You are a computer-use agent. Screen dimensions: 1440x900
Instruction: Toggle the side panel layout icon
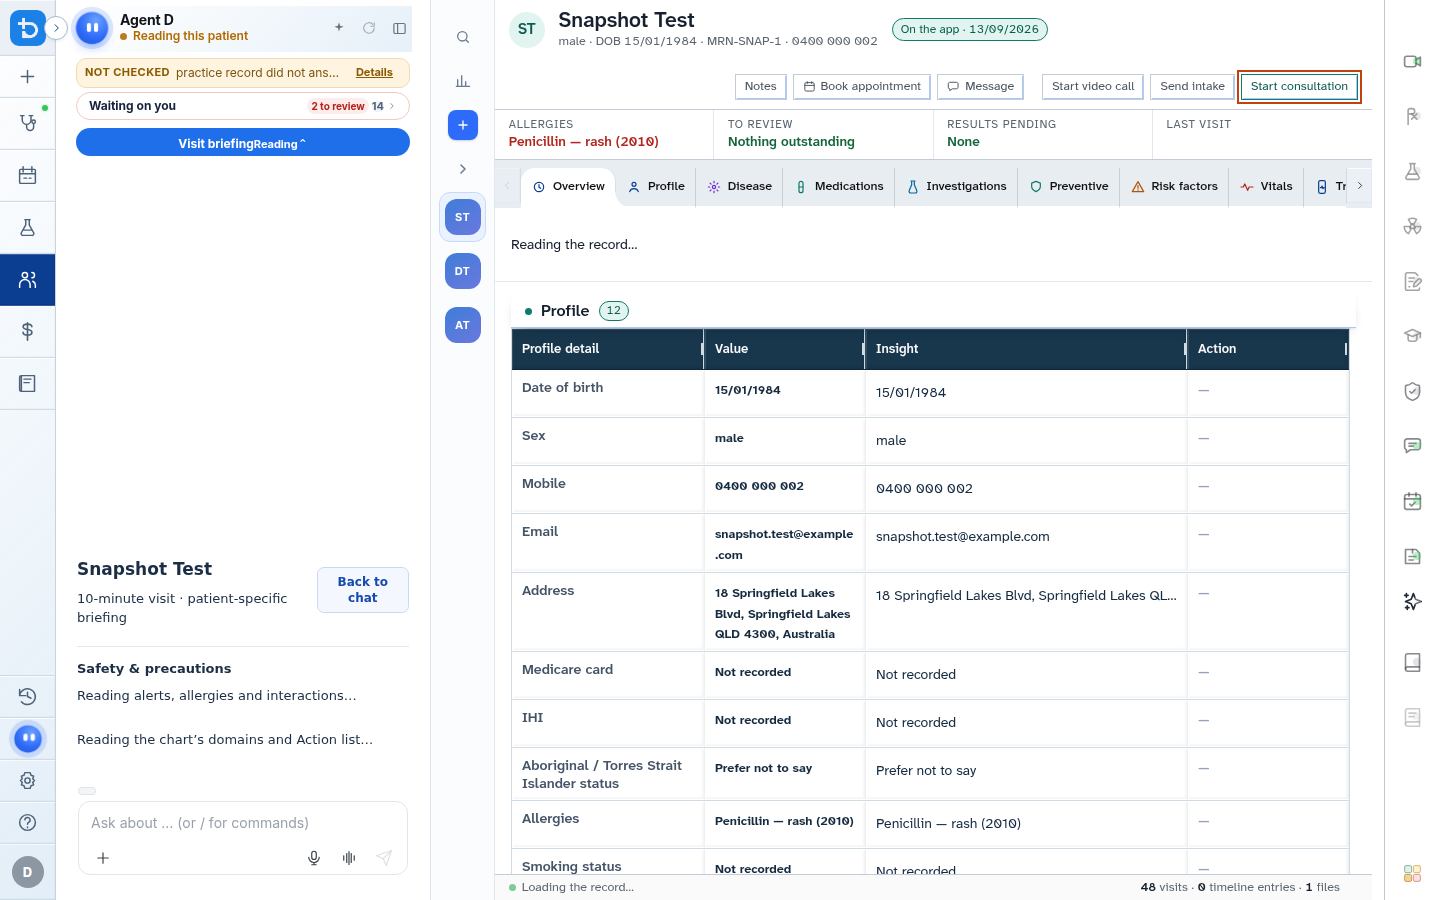399,28
